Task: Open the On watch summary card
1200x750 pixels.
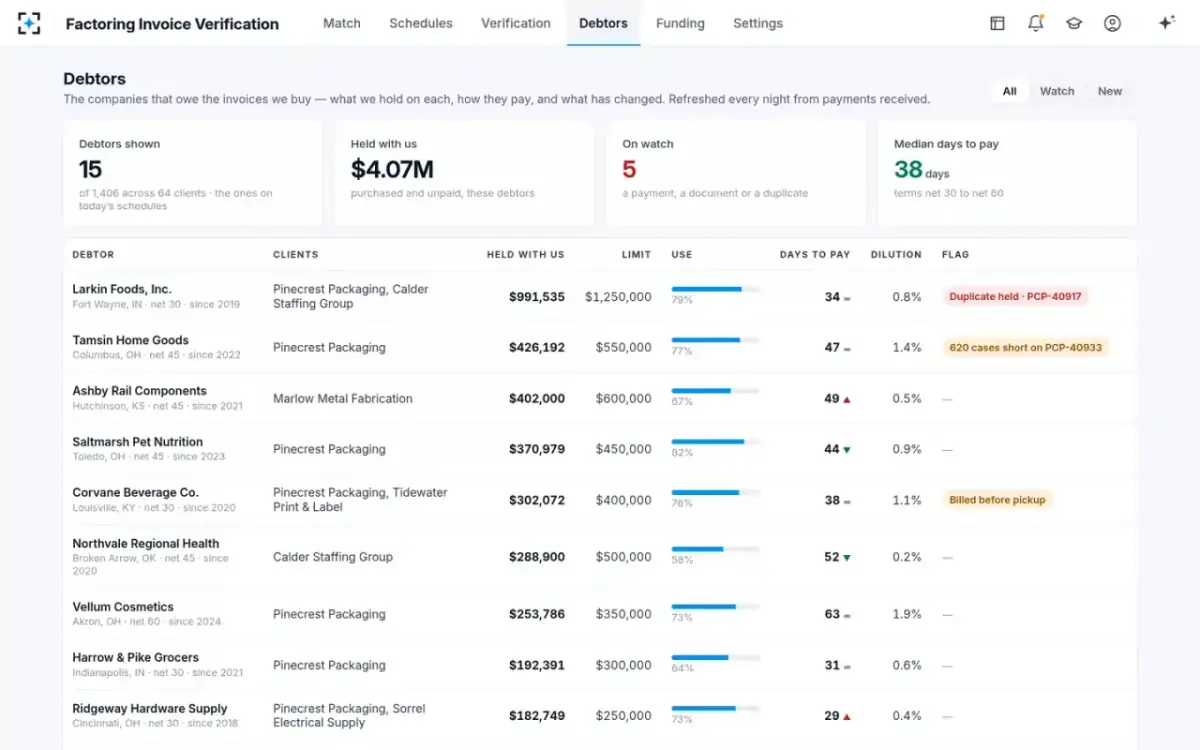Action: 736,174
